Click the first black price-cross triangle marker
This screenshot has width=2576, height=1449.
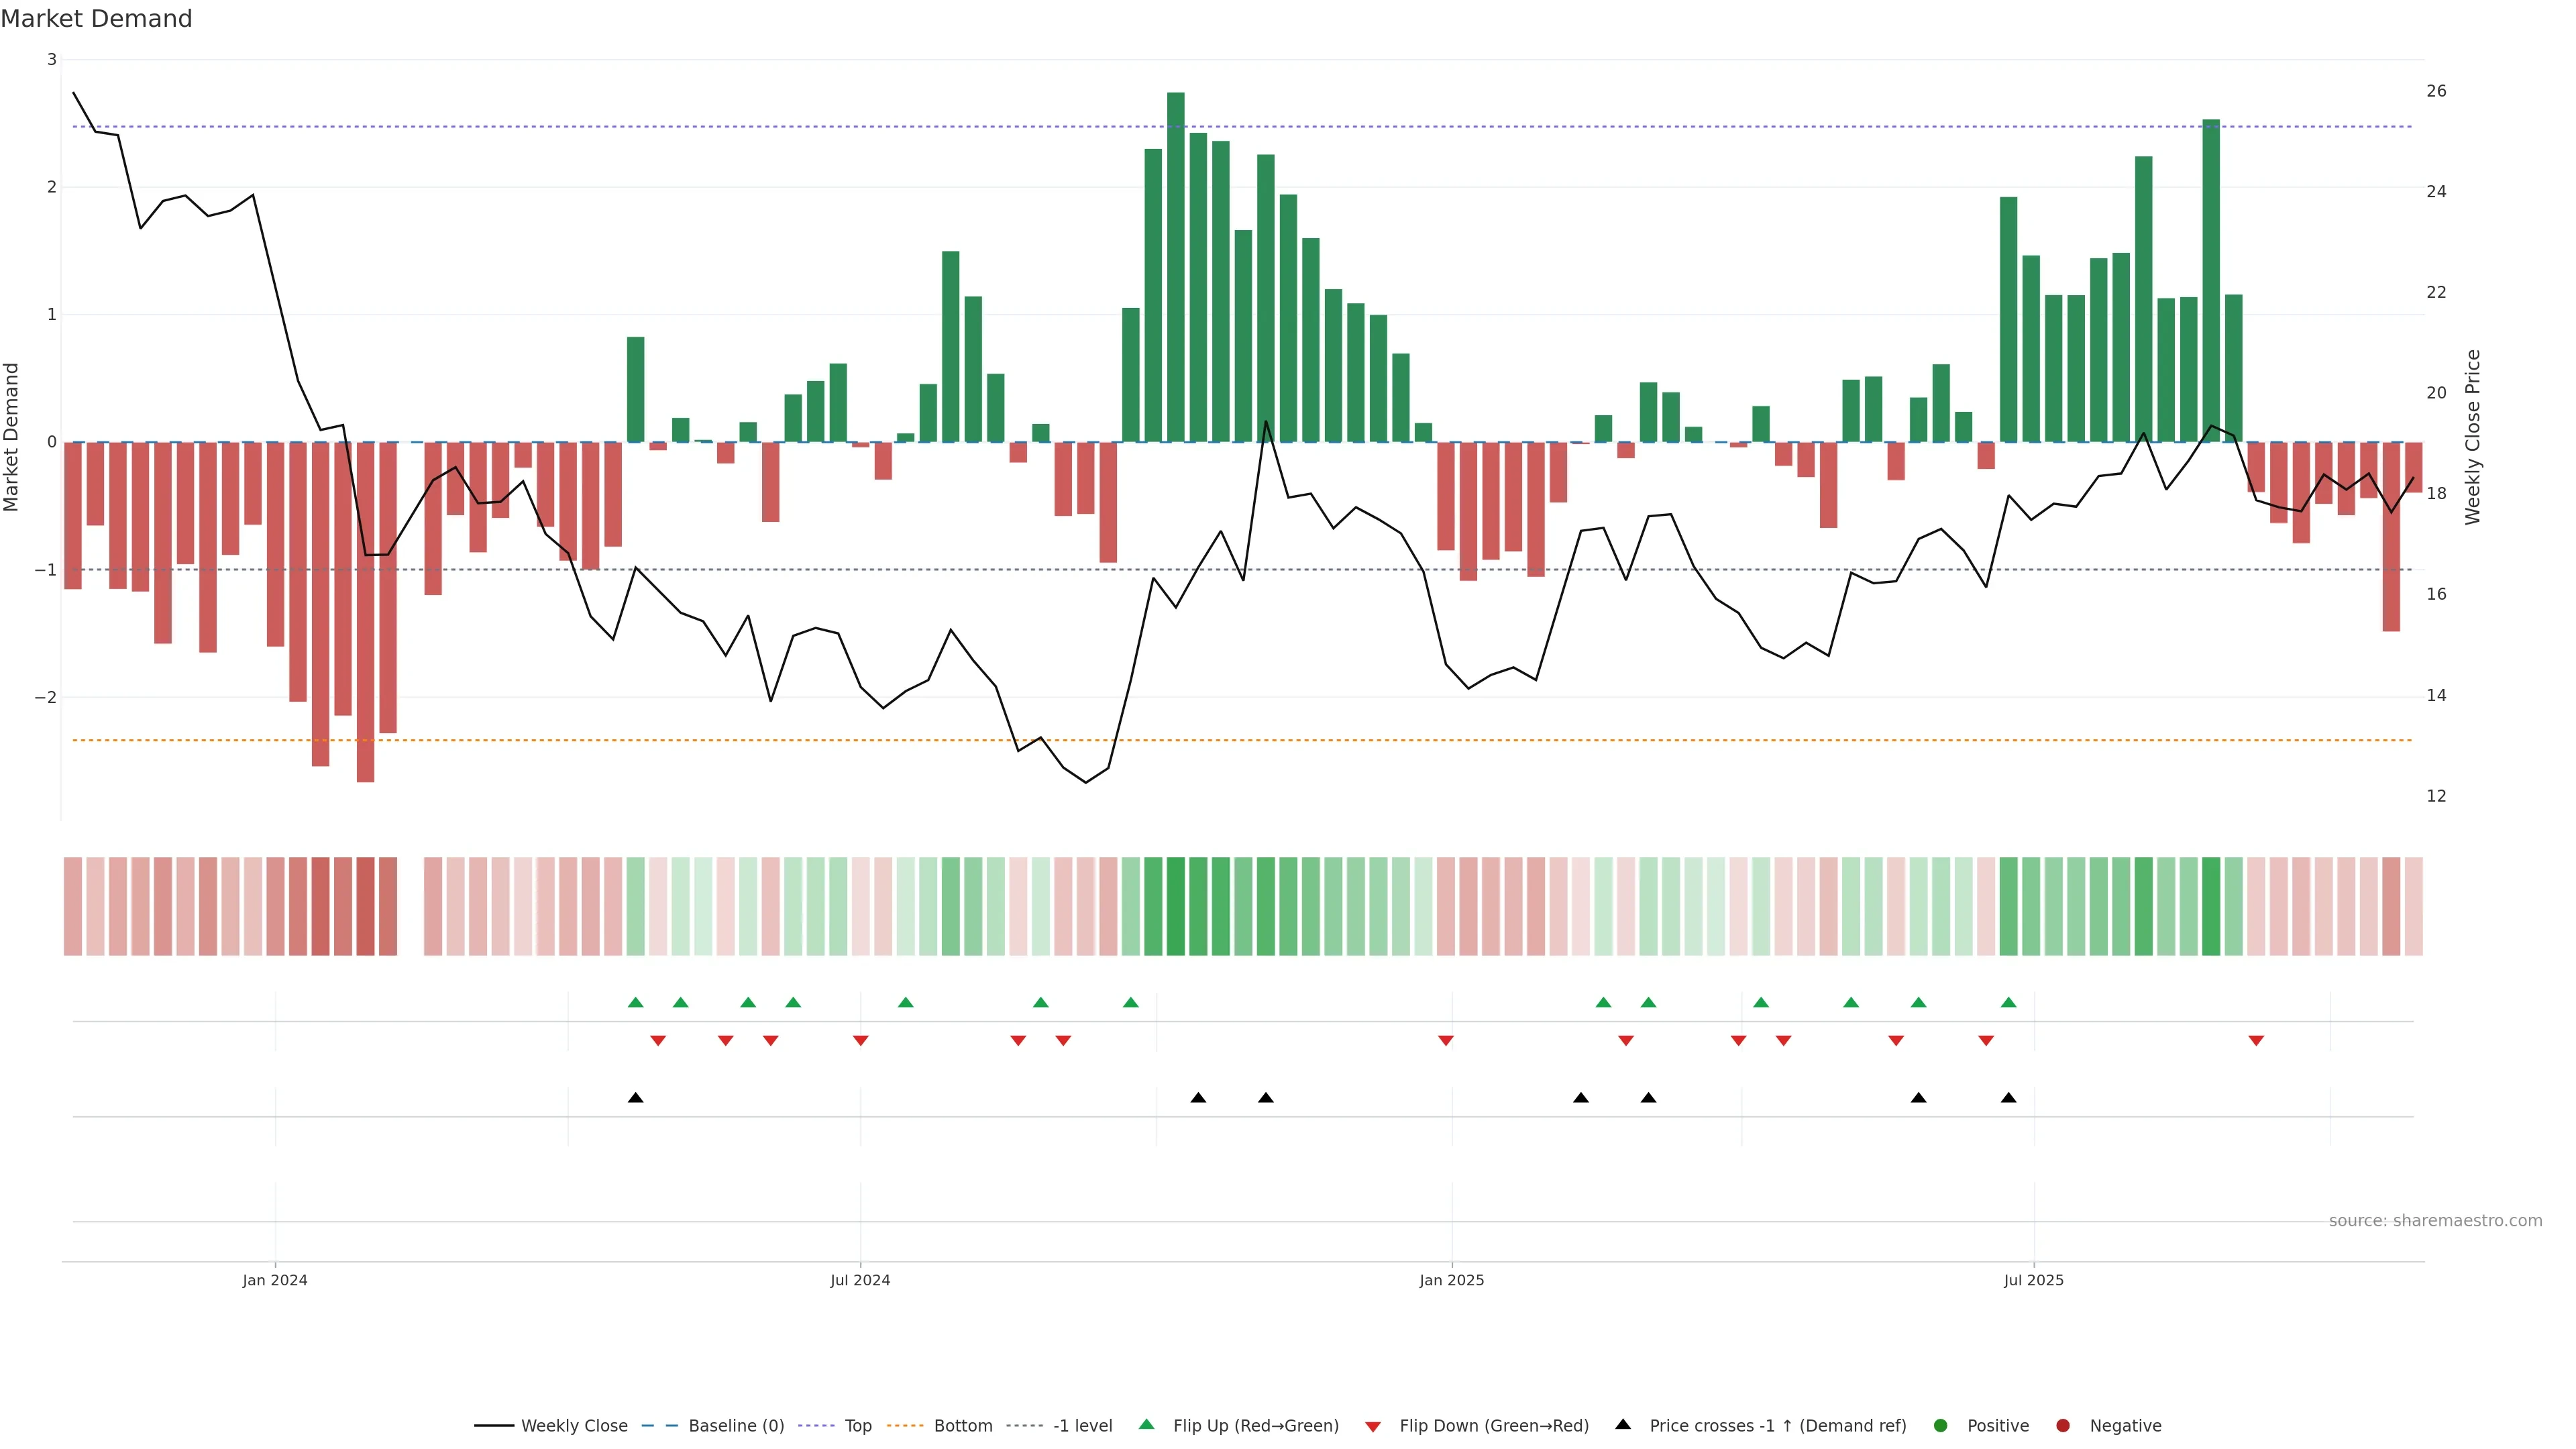tap(635, 1098)
